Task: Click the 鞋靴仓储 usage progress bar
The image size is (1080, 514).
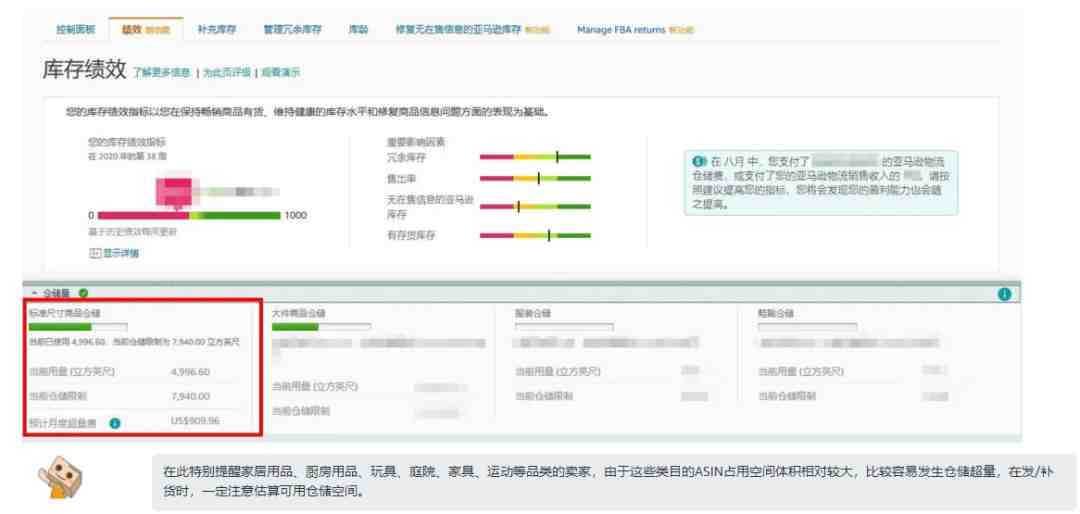Action: click(807, 327)
